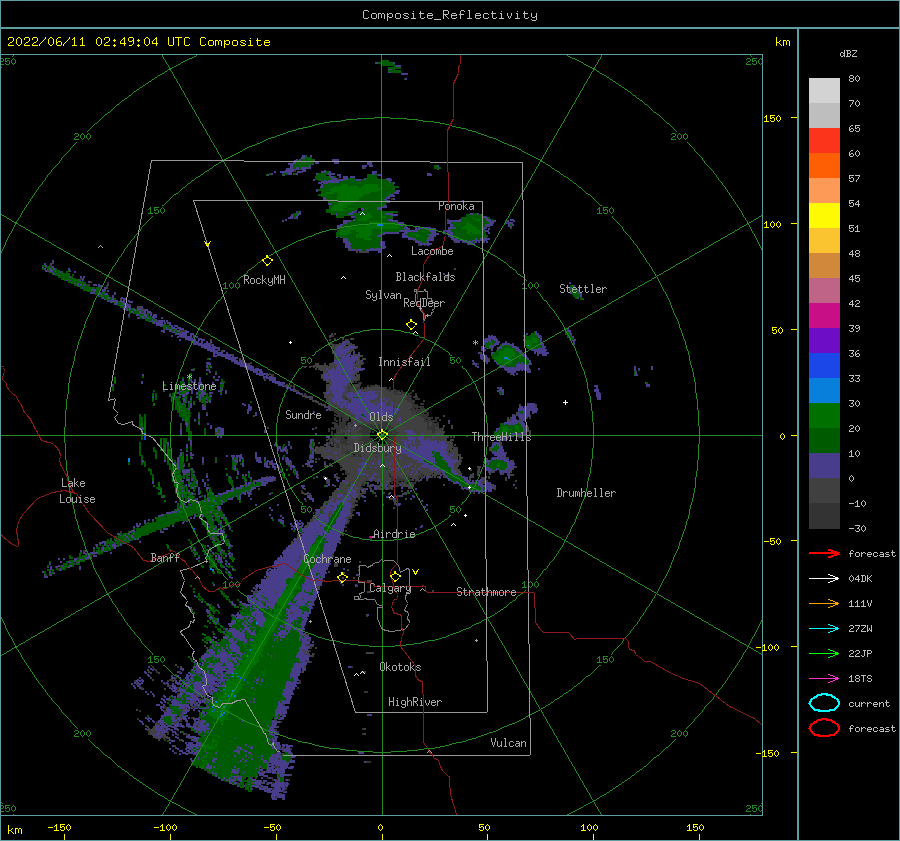900x841 pixels.
Task: Click the Lacombe label
Action: point(432,251)
